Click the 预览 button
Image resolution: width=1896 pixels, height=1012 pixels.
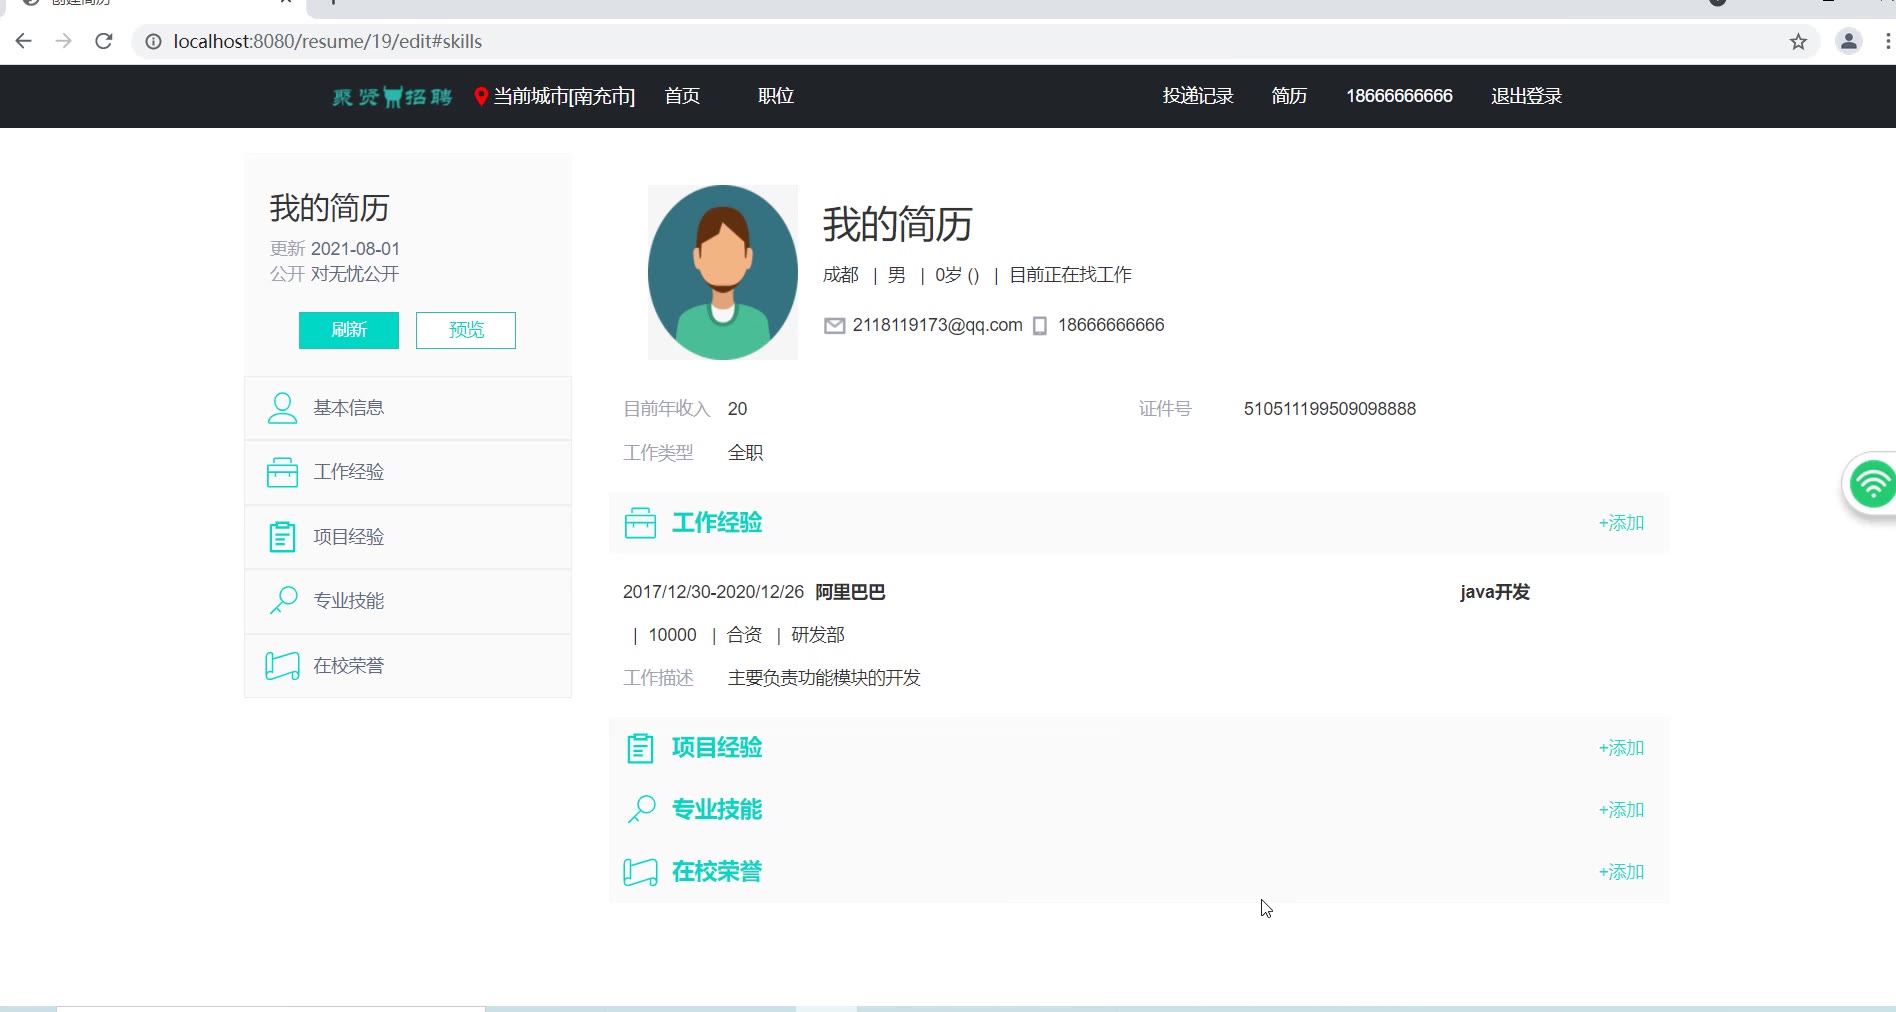(466, 330)
